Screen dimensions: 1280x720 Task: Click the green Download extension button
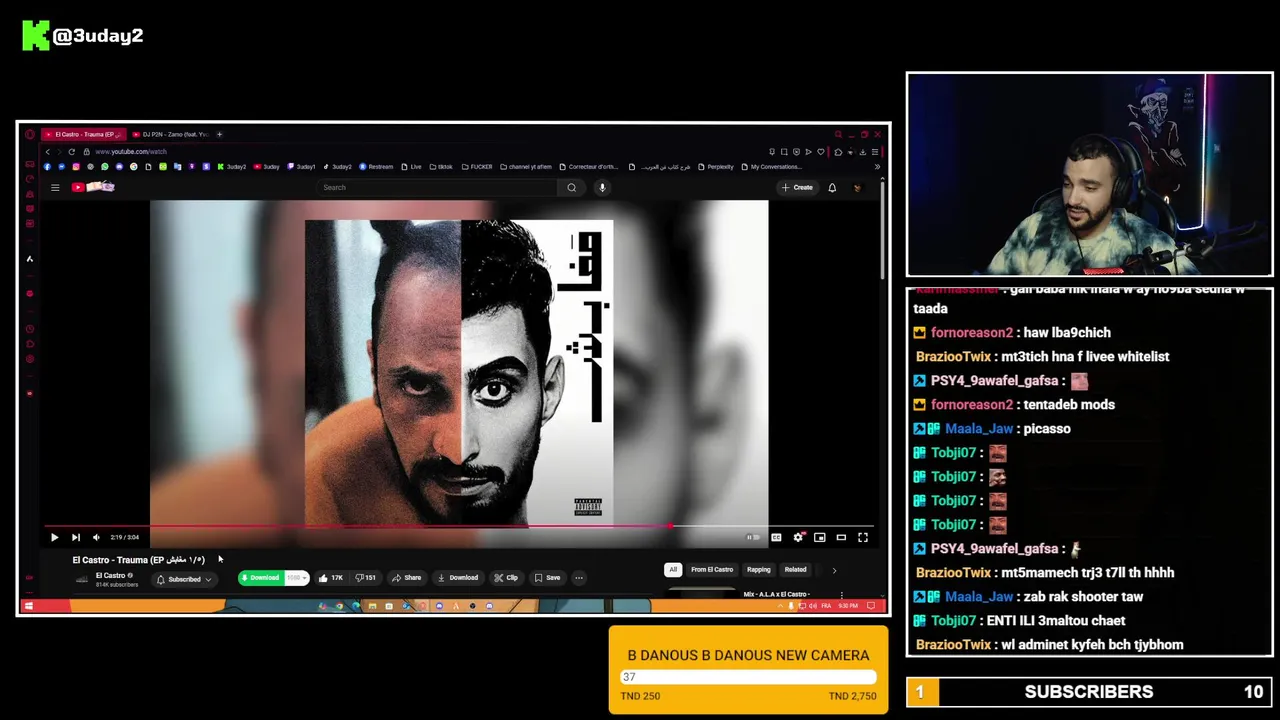pyautogui.click(x=260, y=578)
